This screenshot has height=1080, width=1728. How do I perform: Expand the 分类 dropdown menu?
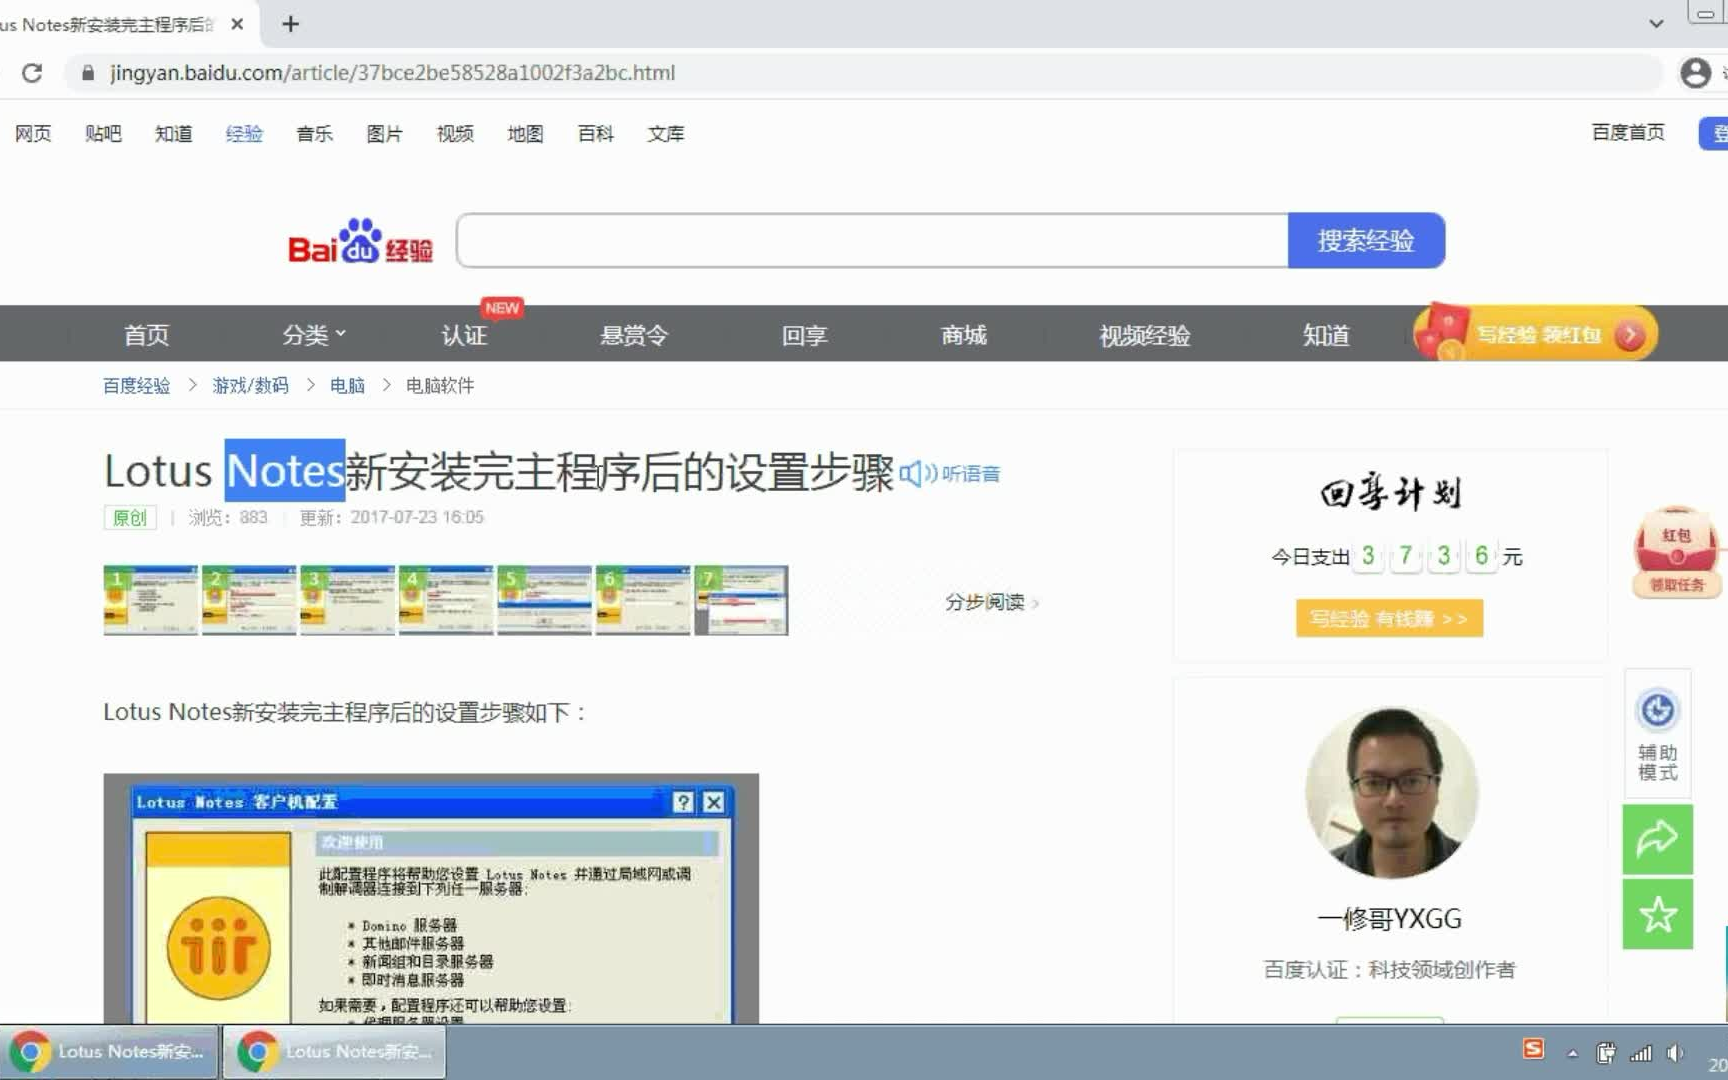[313, 335]
